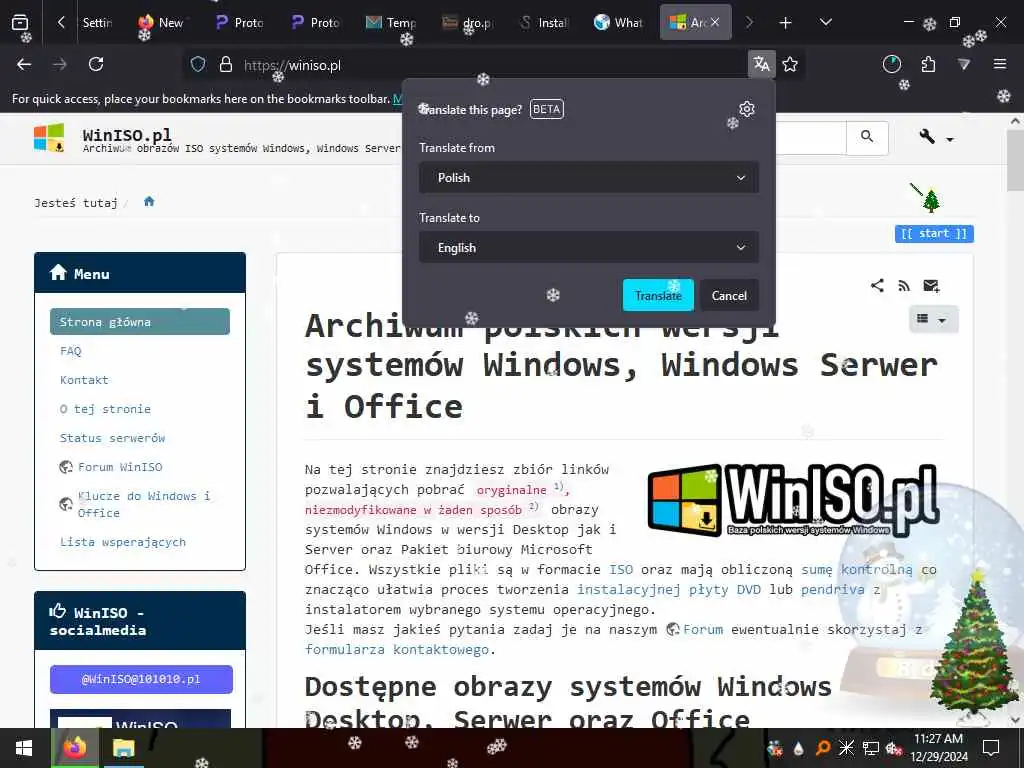The height and width of the screenshot is (768, 1024).
Task: Open File Explorer from taskbar
Action: coord(123,748)
